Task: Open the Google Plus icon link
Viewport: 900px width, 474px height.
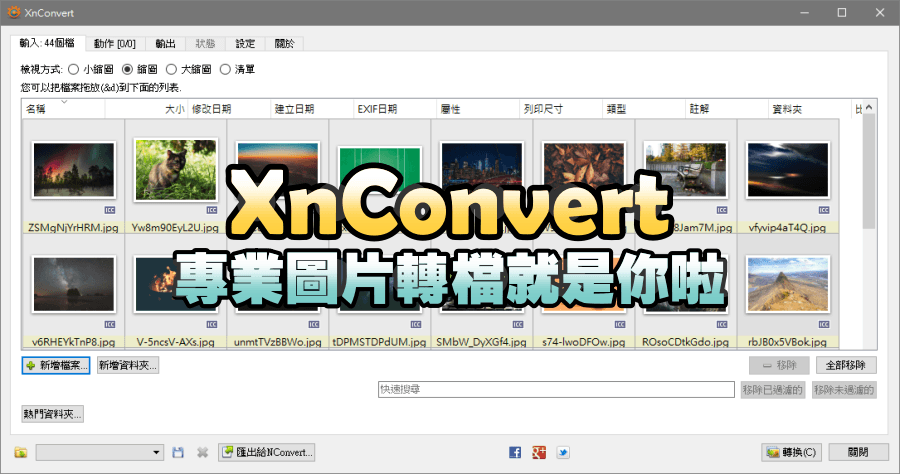Action: (539, 452)
